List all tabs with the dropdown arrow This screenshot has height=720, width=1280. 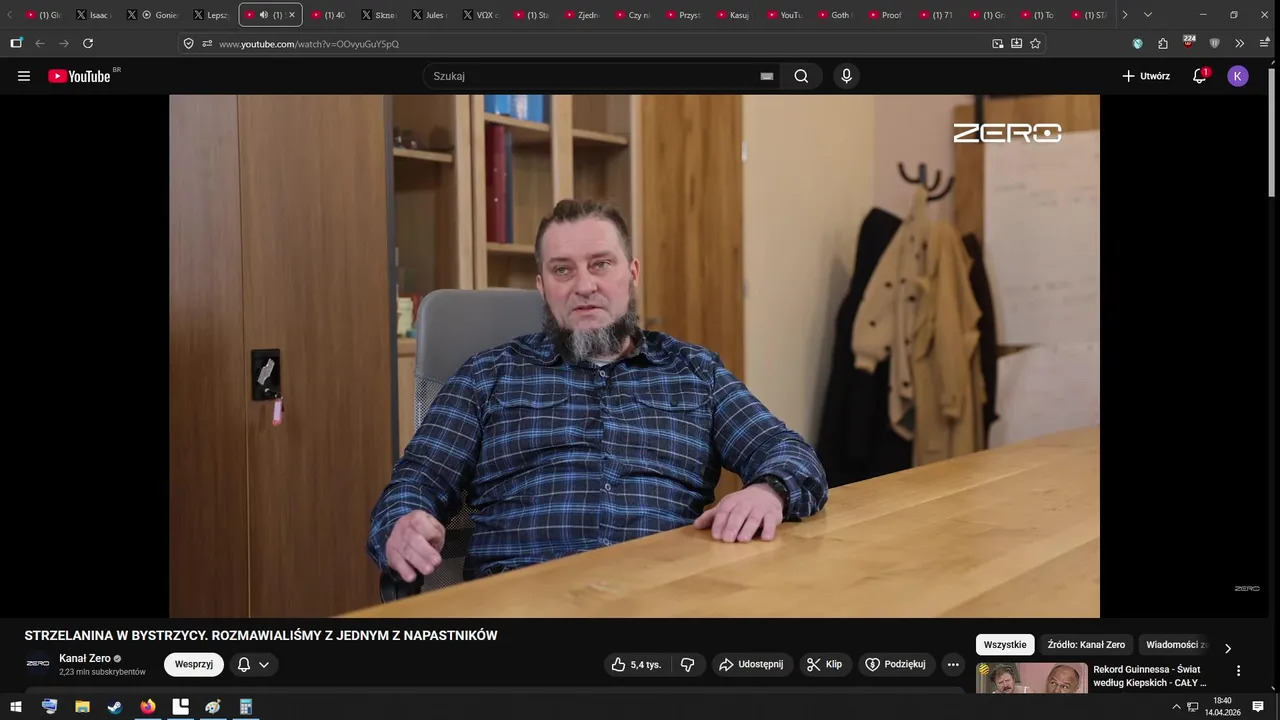[x=1147, y=15]
